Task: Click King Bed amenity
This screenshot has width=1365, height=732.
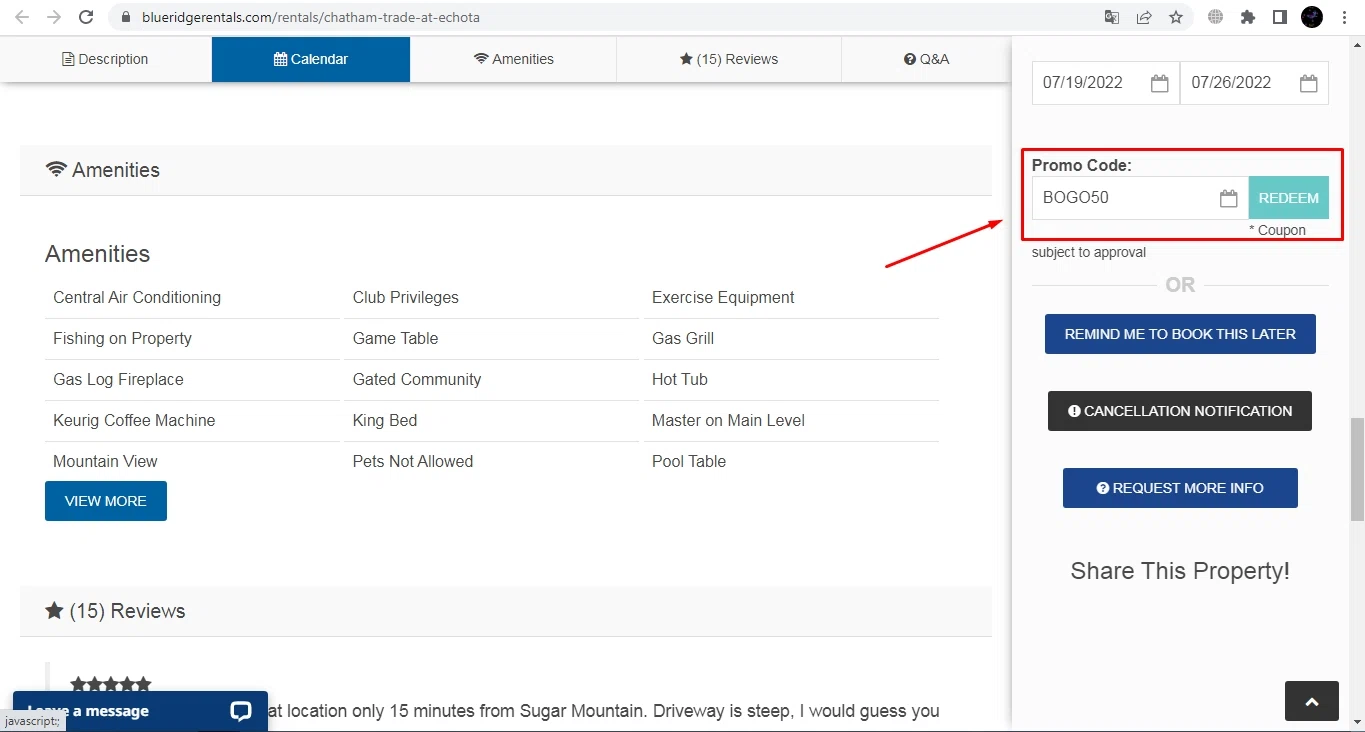Action: tap(385, 420)
